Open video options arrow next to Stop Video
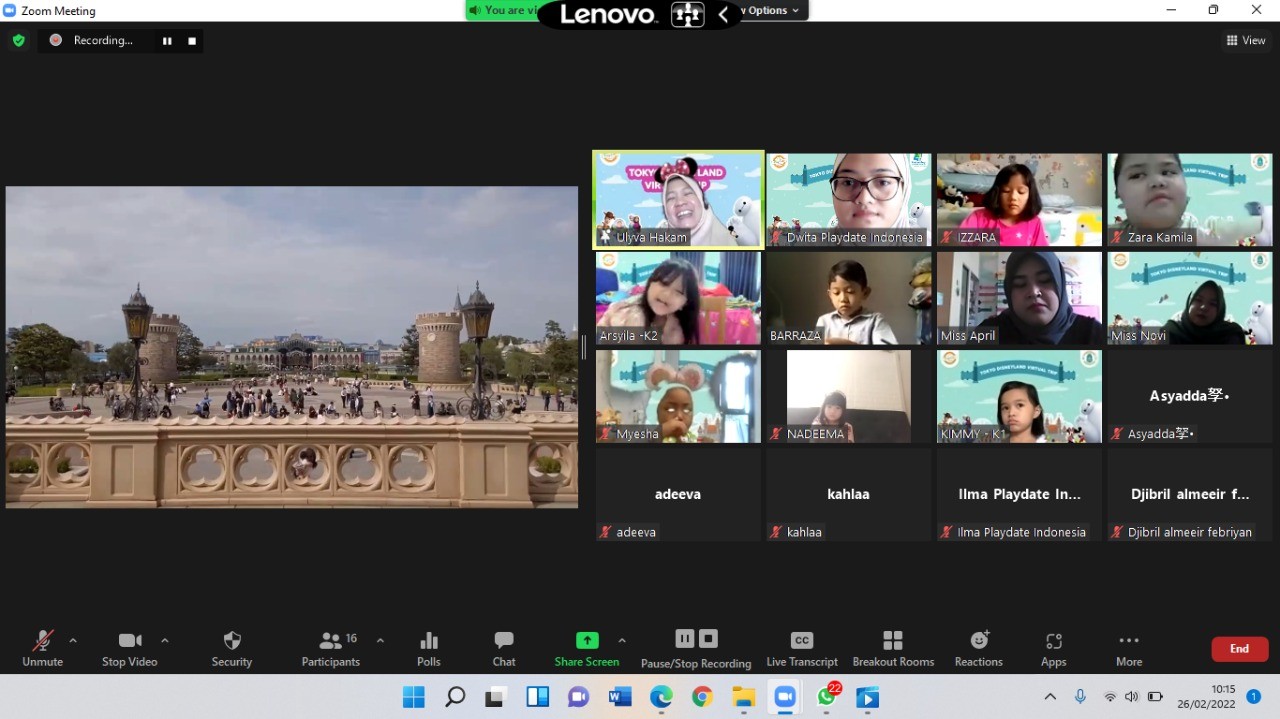1280x719 pixels. tap(165, 640)
